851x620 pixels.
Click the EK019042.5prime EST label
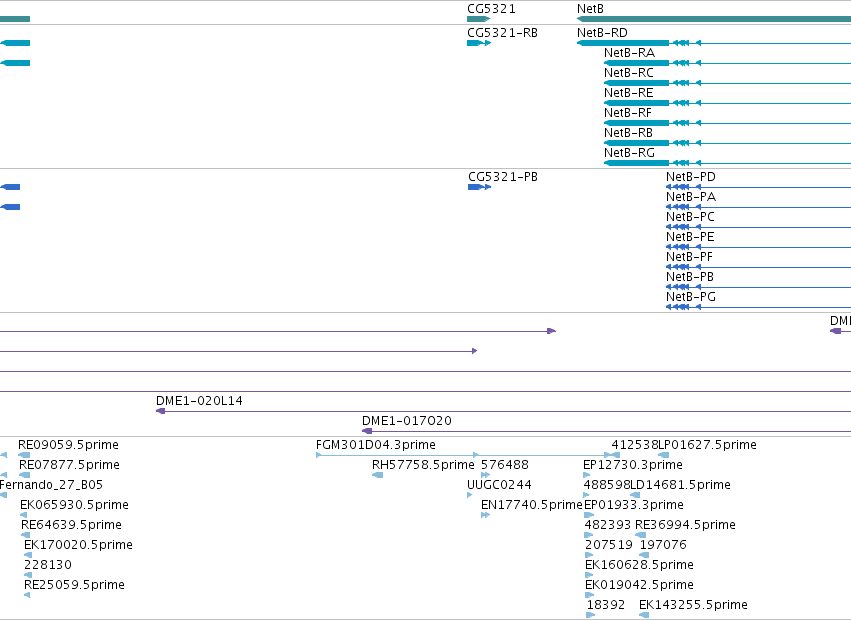tap(639, 586)
